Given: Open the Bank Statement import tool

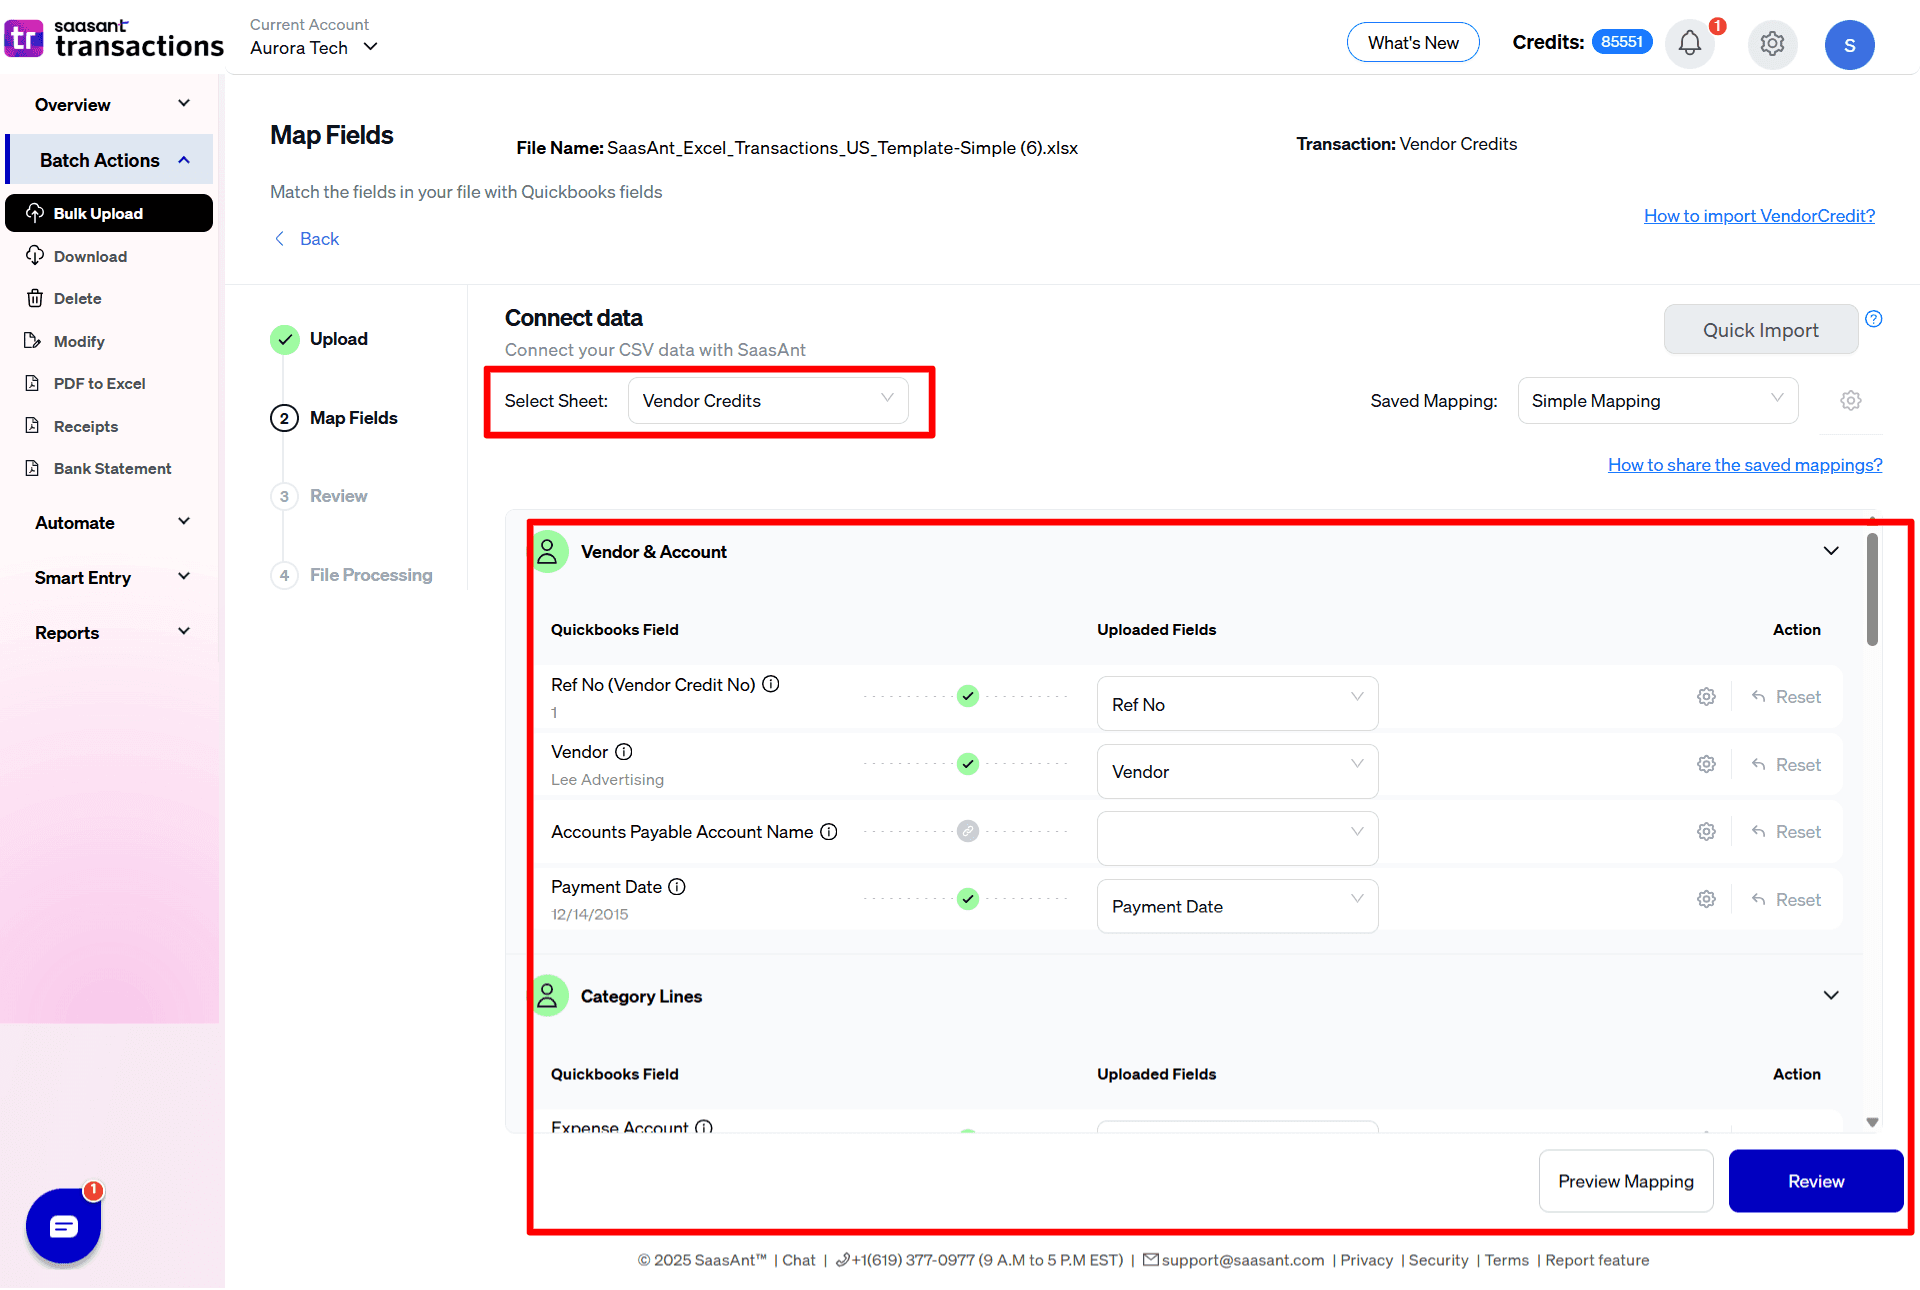Looking at the screenshot, I should (x=111, y=468).
